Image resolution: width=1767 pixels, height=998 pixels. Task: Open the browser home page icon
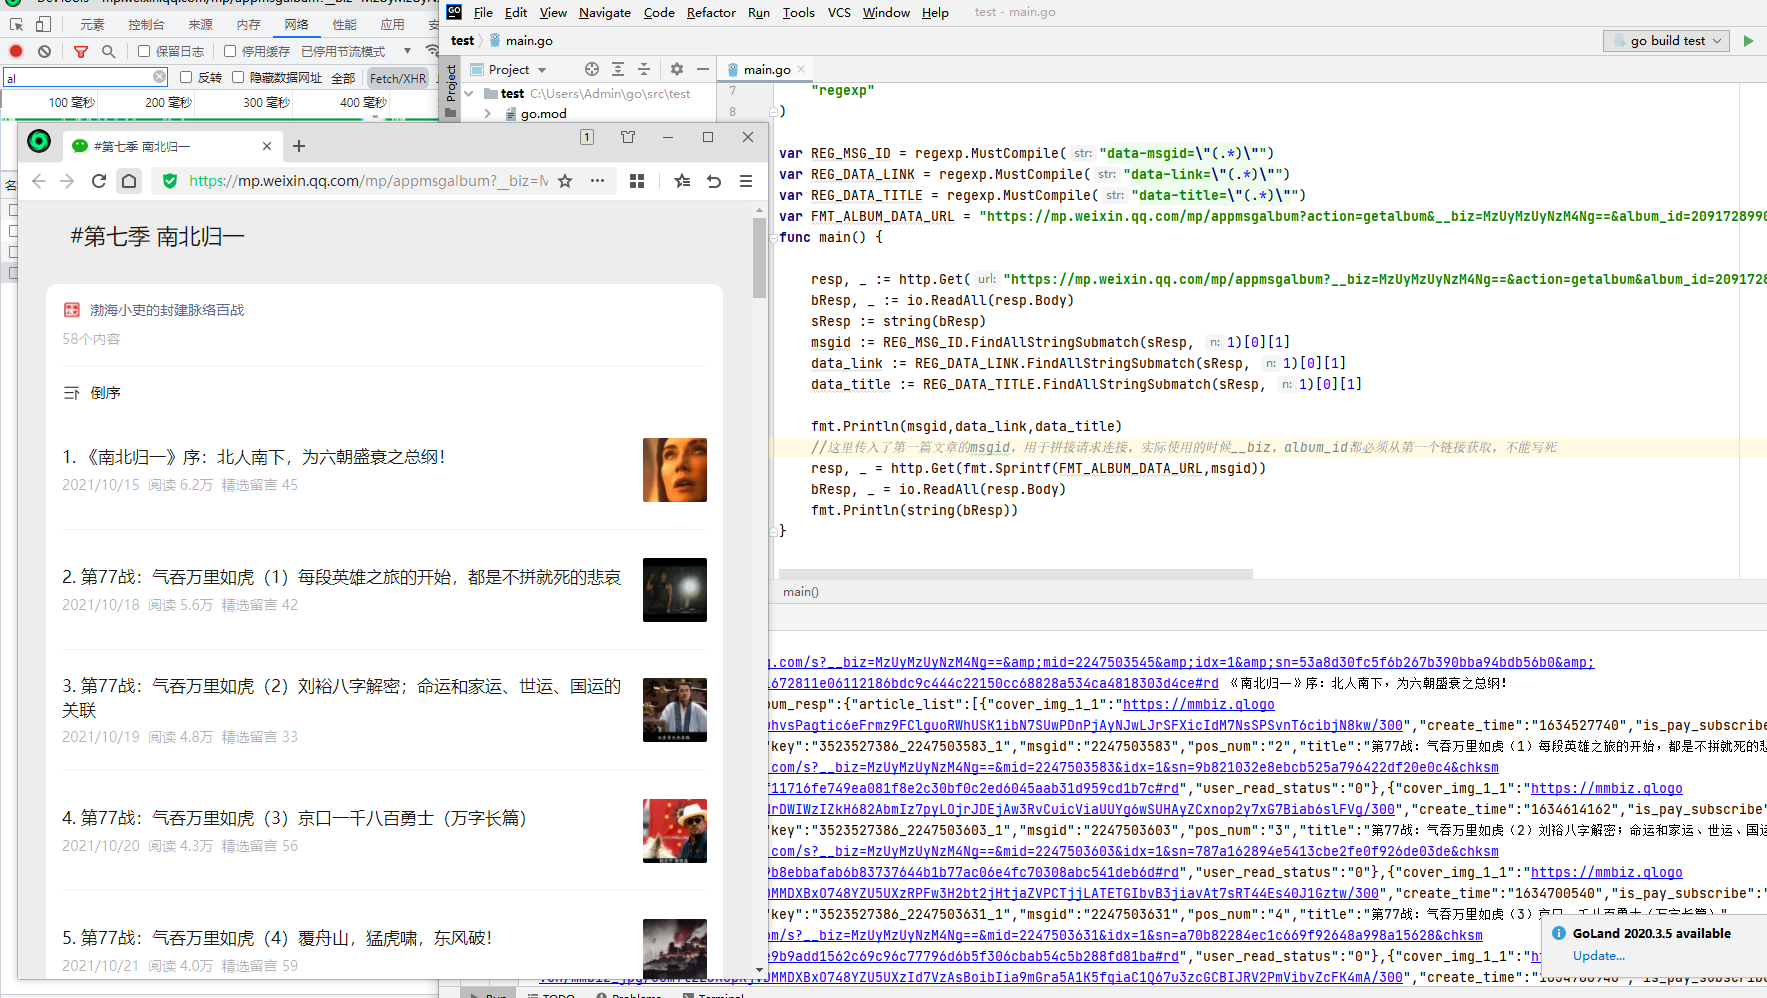click(x=129, y=181)
